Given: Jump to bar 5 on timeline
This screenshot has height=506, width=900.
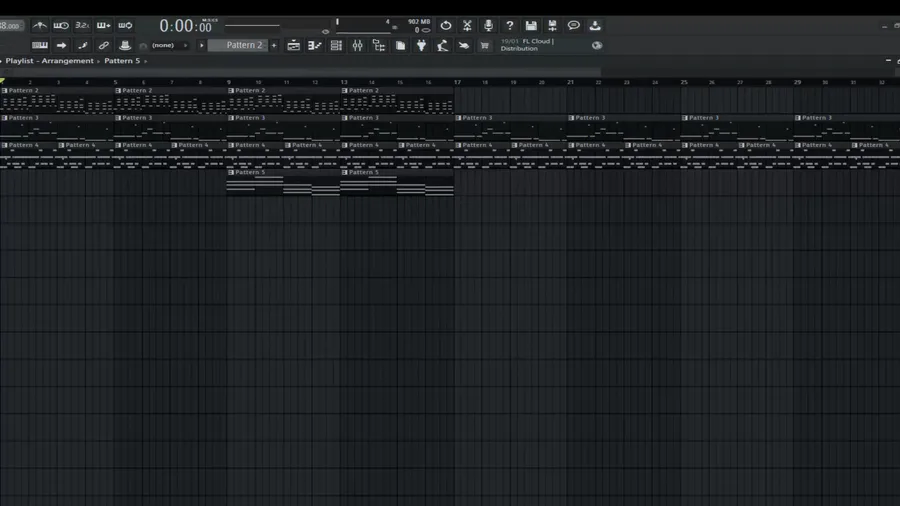Looking at the screenshot, I should click(115, 82).
